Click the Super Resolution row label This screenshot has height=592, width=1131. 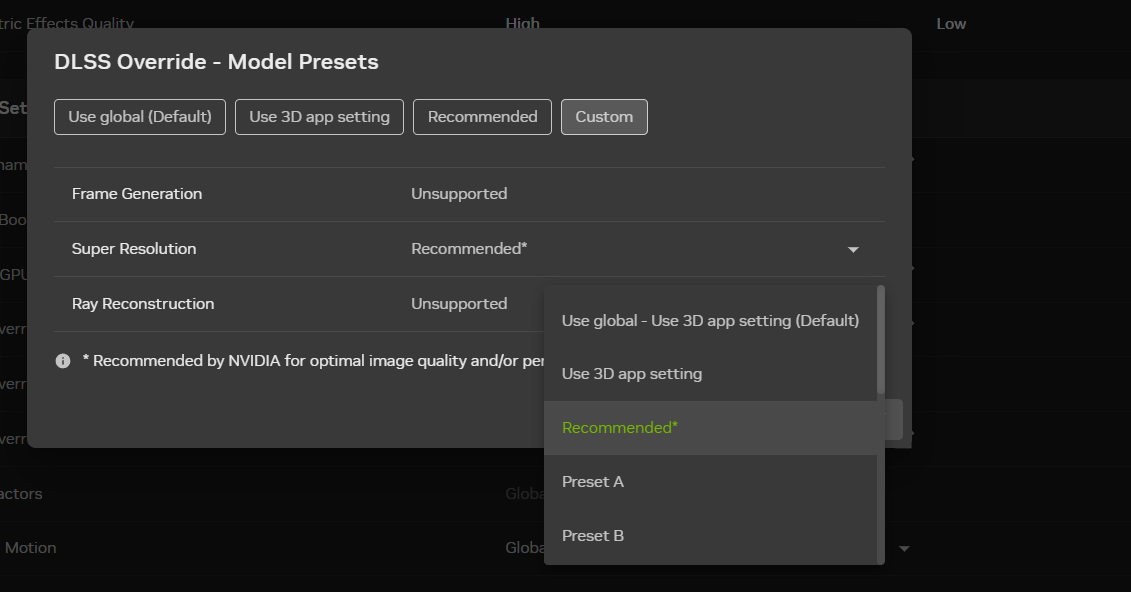point(134,249)
